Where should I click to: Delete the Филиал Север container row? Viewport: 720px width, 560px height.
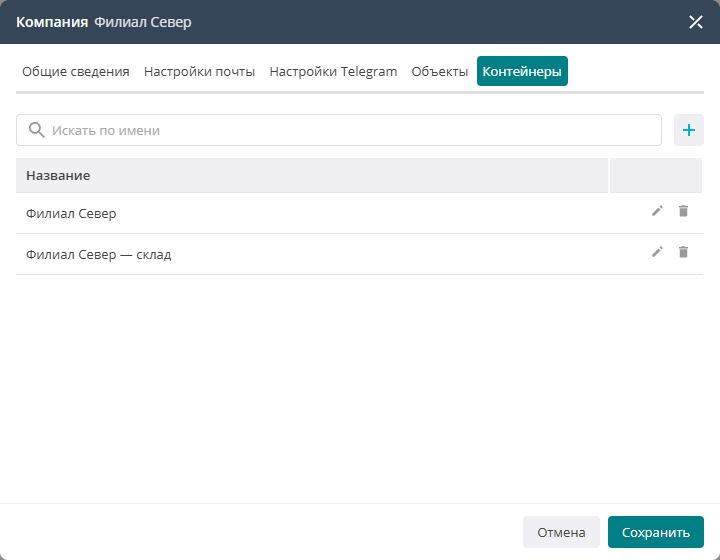(683, 211)
